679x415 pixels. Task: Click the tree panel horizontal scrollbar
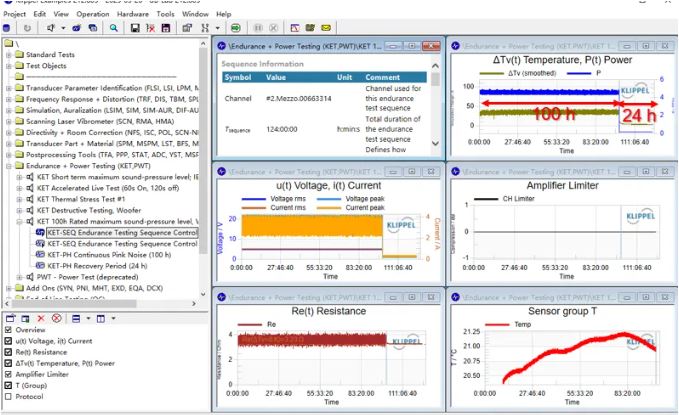[72, 304]
